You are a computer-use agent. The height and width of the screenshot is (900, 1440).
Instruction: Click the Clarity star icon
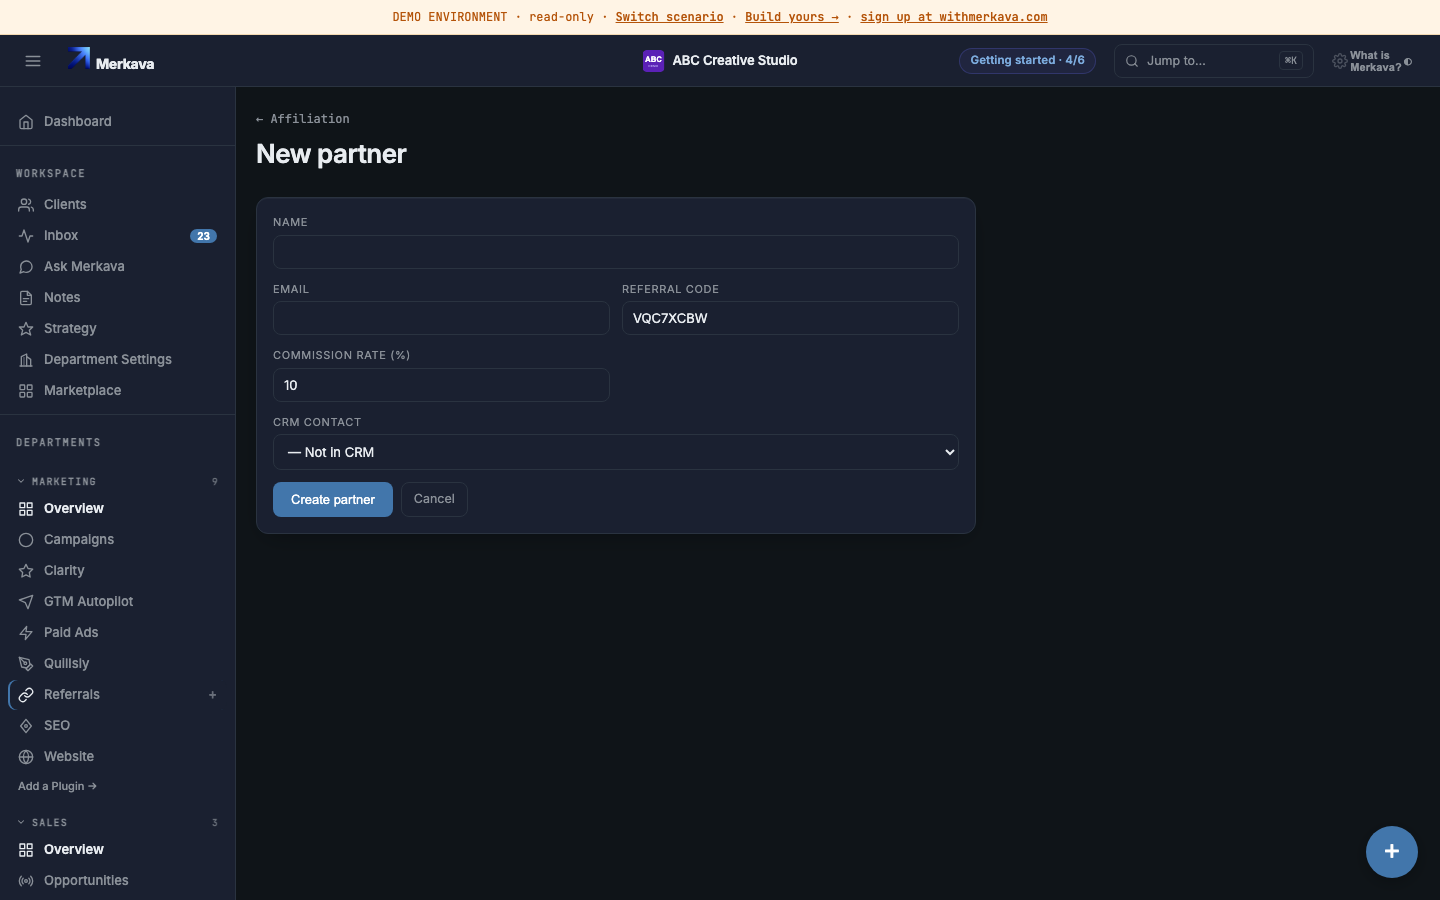pos(26,571)
